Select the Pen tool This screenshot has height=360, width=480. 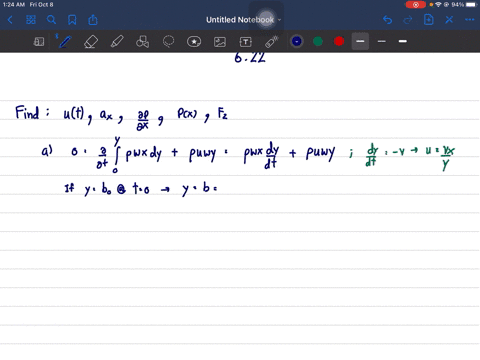point(65,42)
